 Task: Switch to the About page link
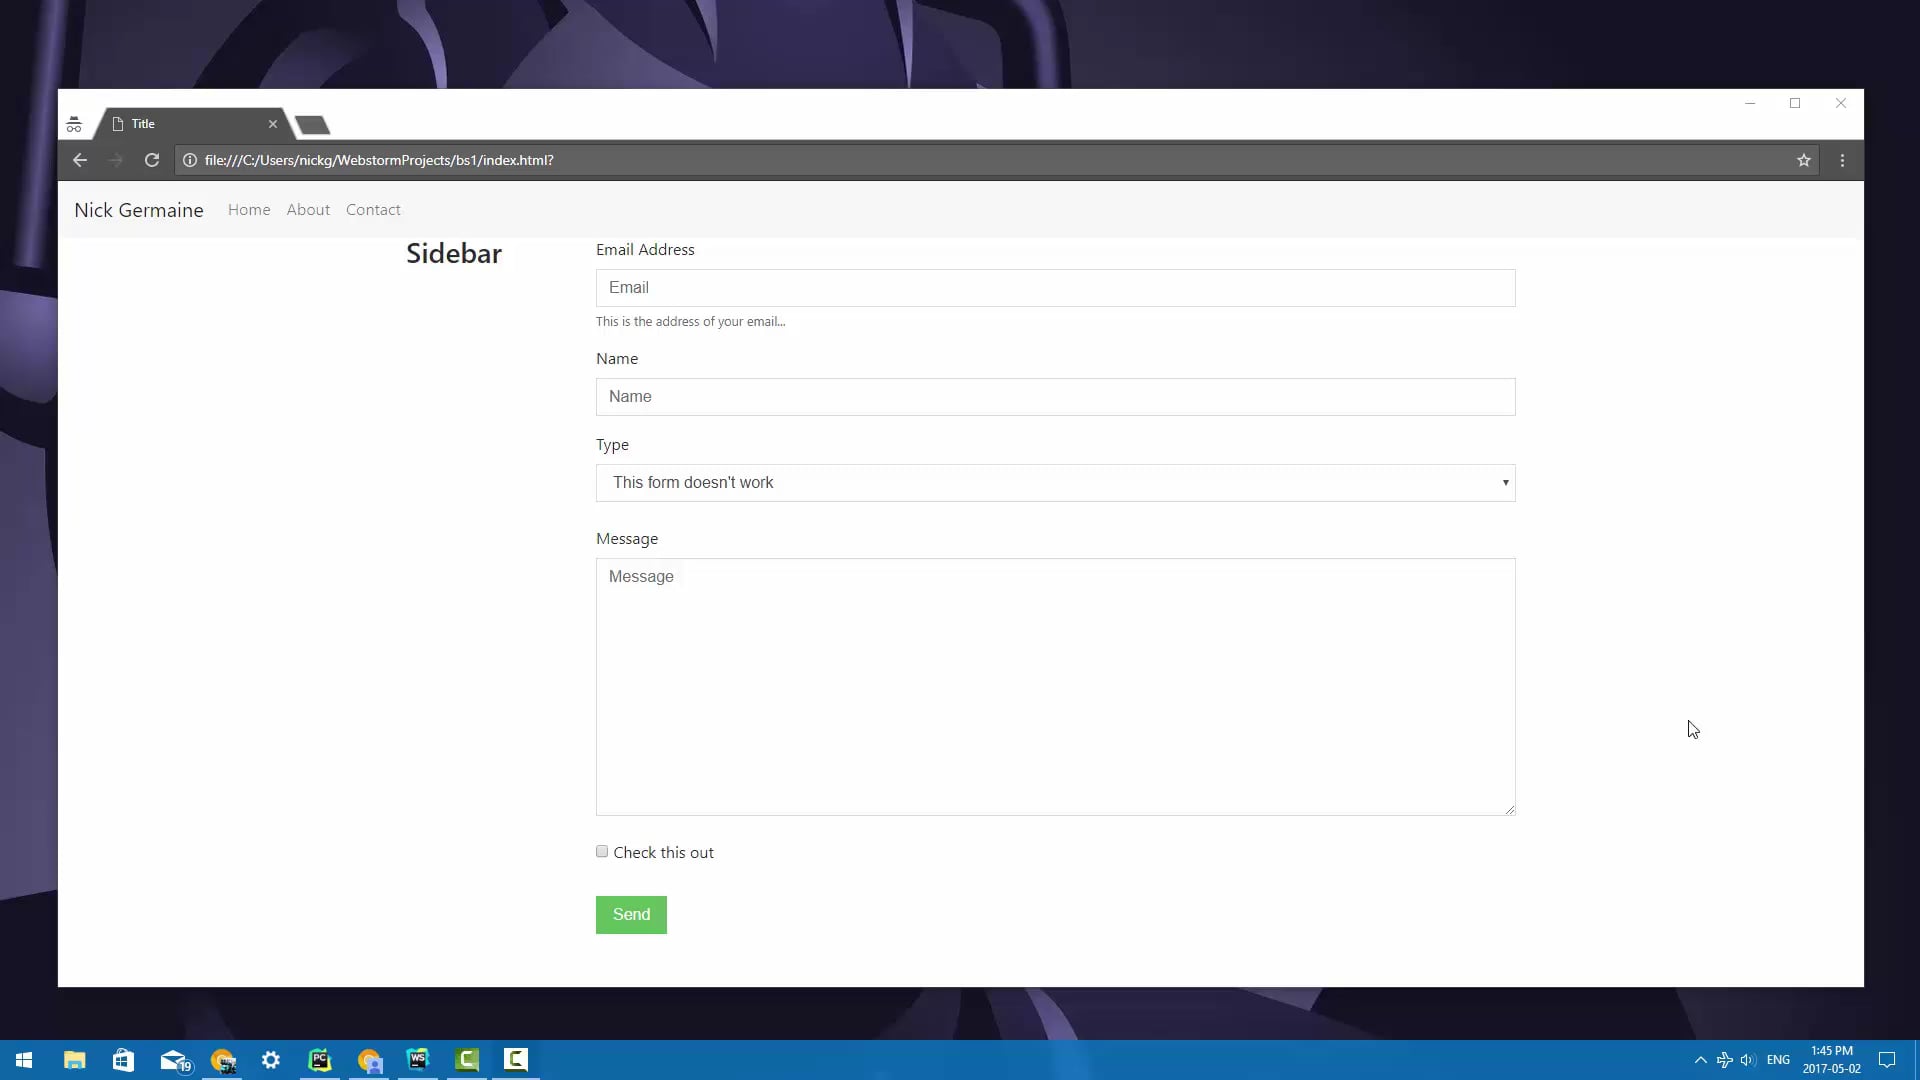(x=308, y=210)
